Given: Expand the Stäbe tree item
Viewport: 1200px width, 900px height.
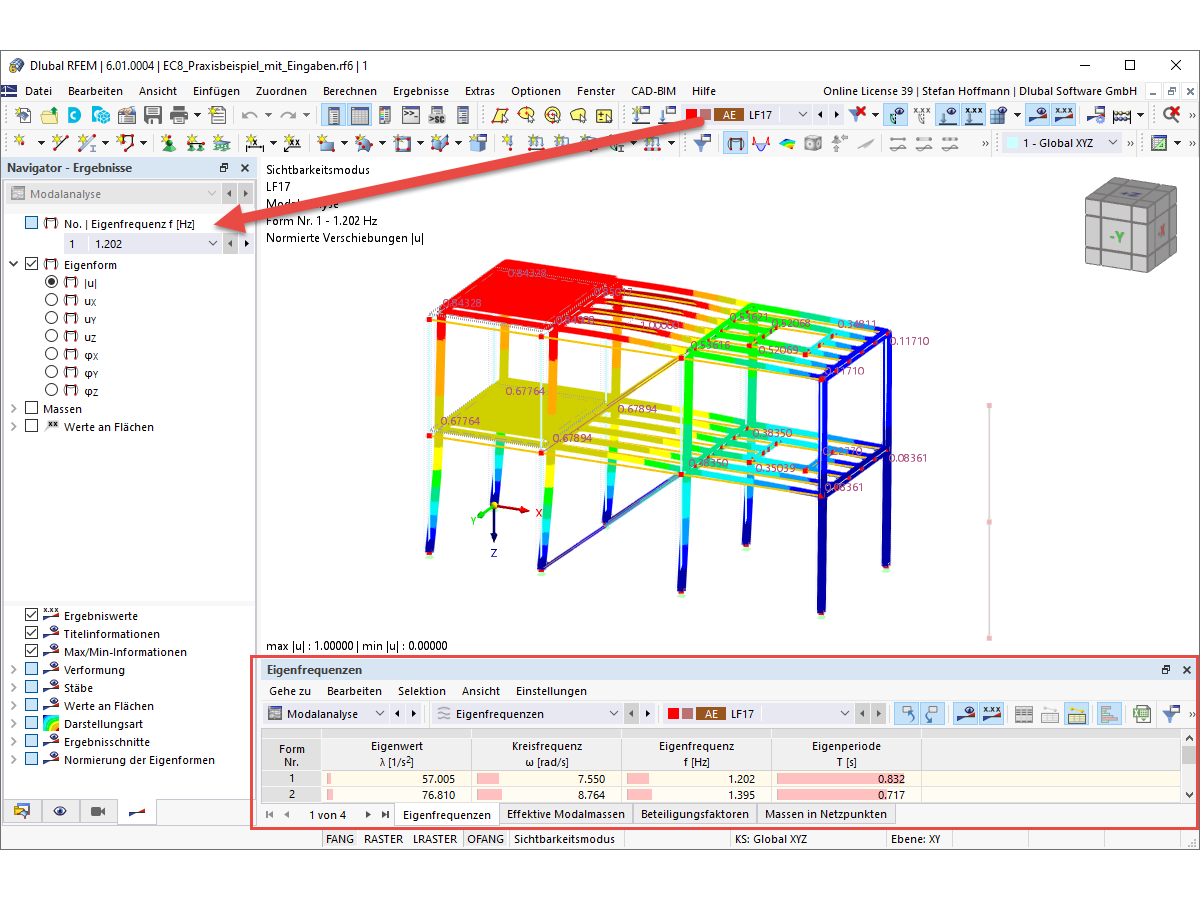Looking at the screenshot, I should pyautogui.click(x=14, y=688).
